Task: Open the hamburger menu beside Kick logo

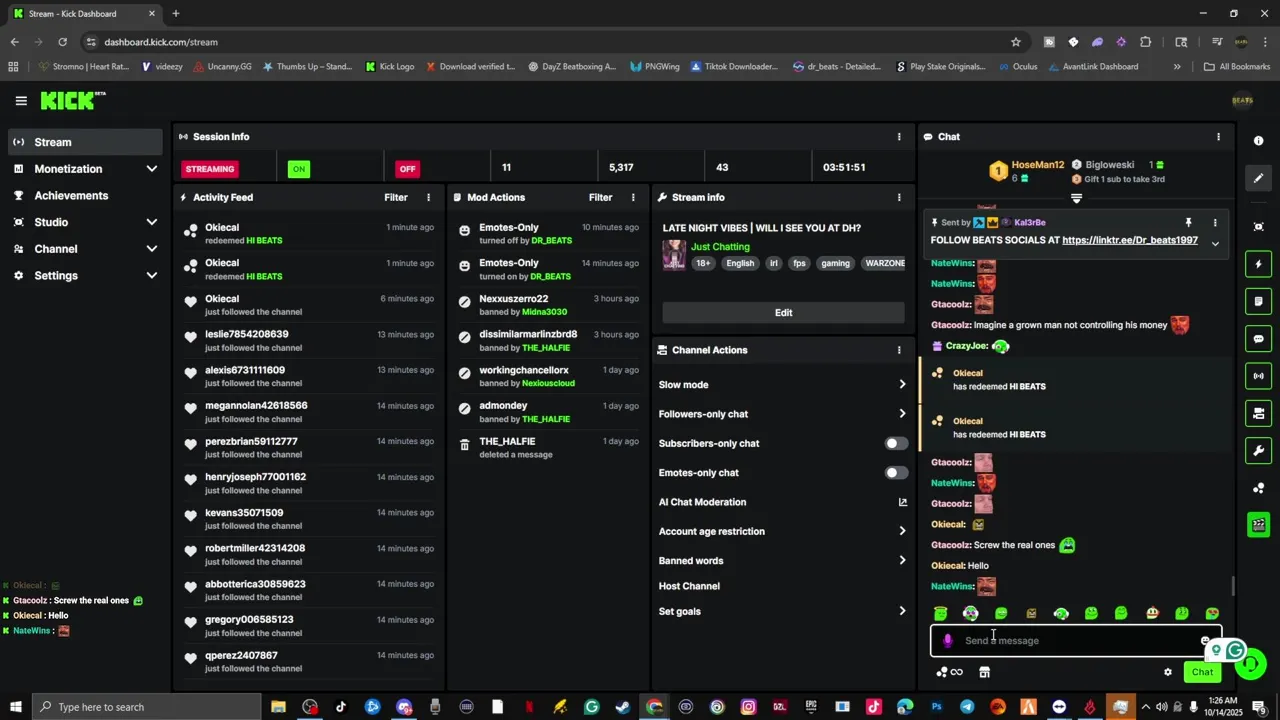Action: click(21, 100)
